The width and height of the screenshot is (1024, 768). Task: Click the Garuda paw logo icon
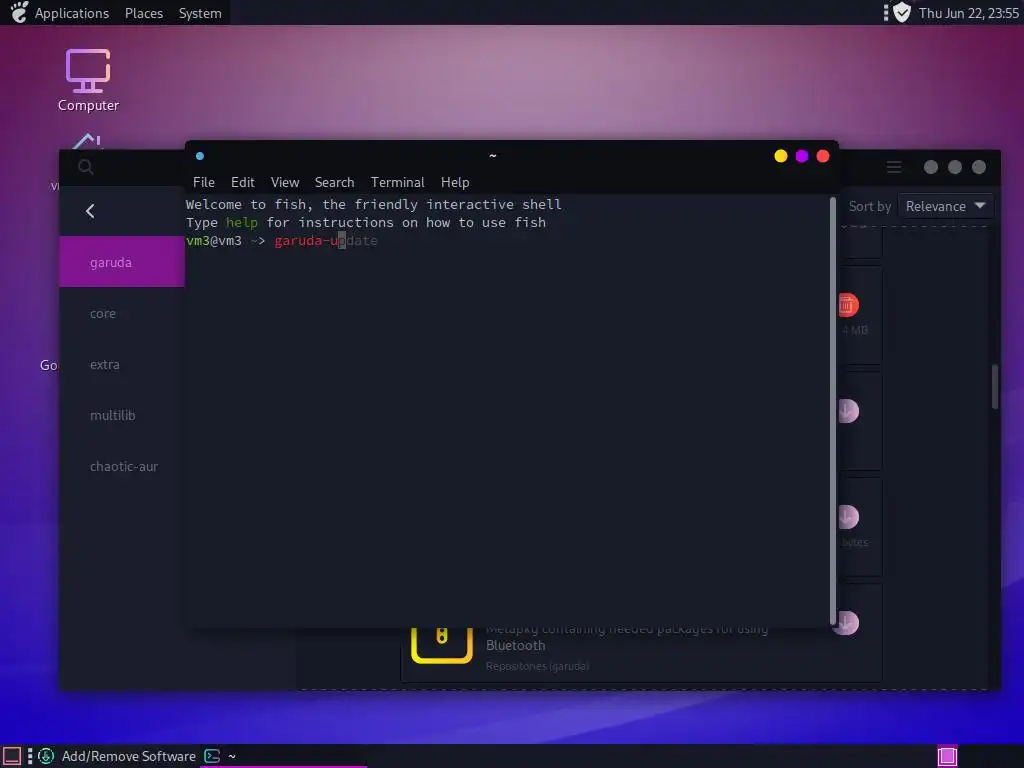[20, 12]
